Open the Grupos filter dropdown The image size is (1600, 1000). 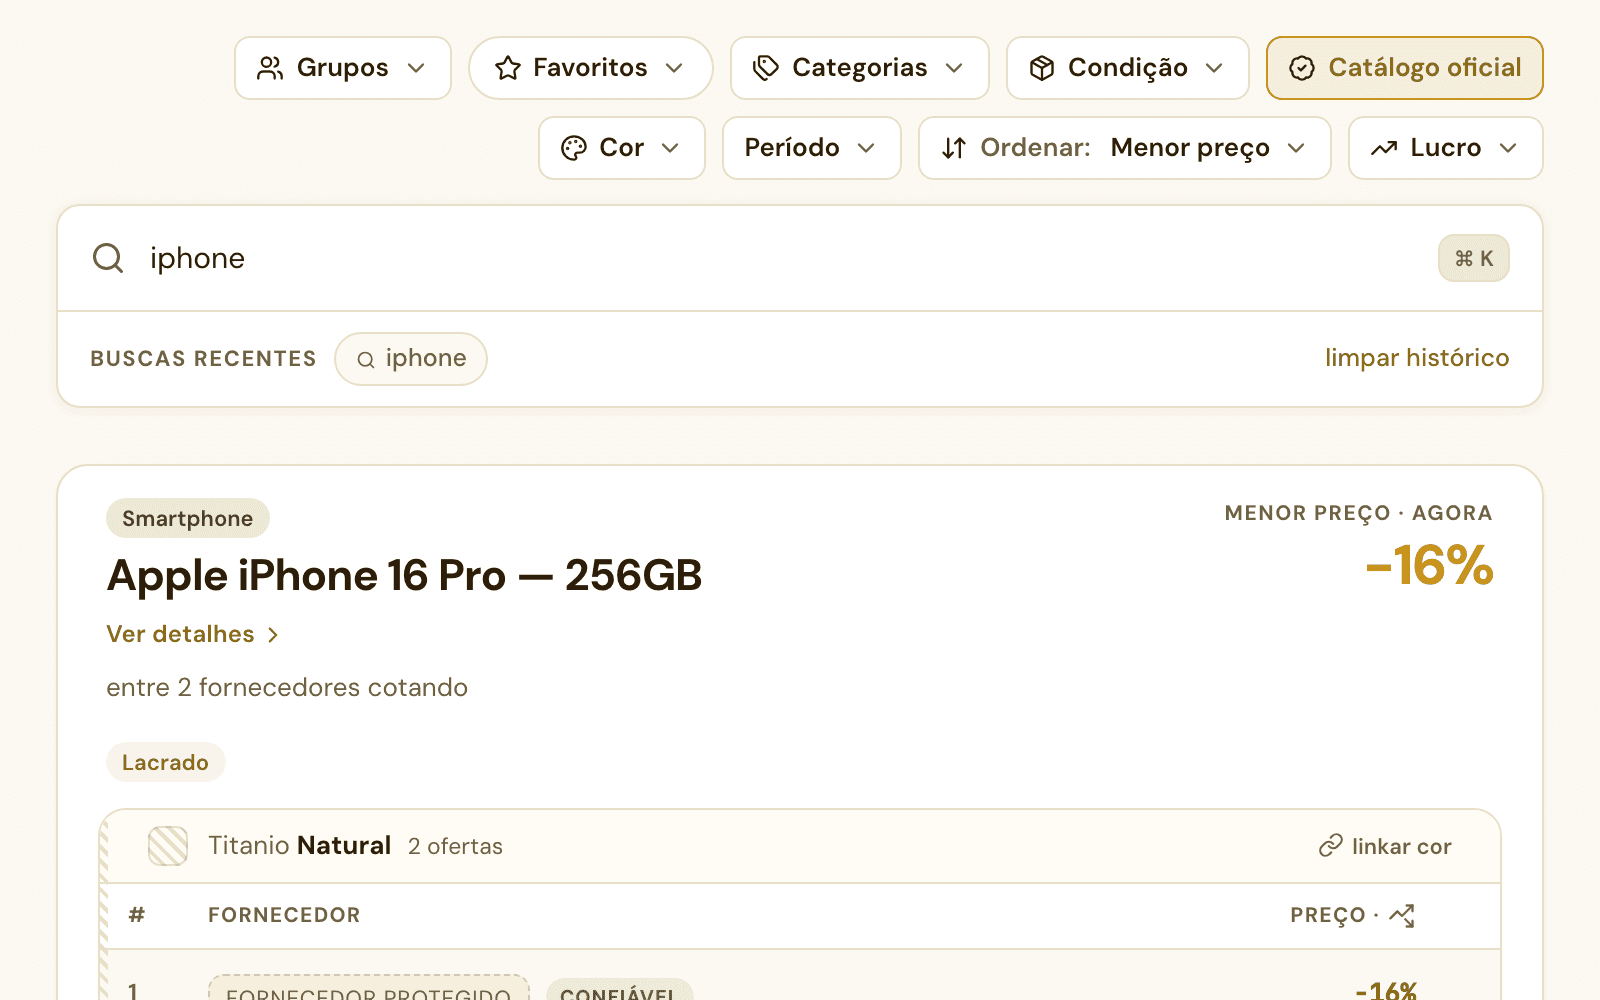tap(343, 68)
